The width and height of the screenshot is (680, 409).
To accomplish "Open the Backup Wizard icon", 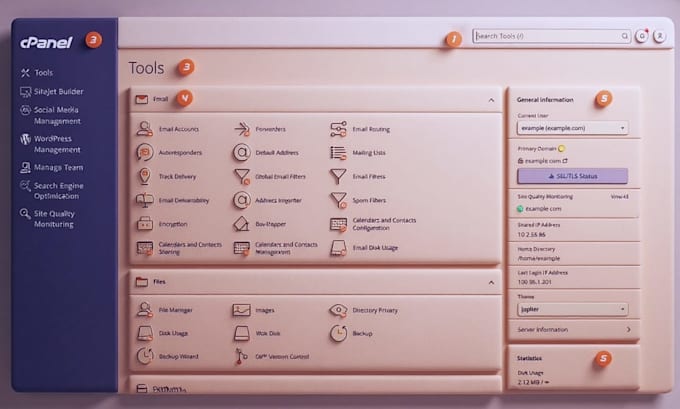I will coord(144,356).
